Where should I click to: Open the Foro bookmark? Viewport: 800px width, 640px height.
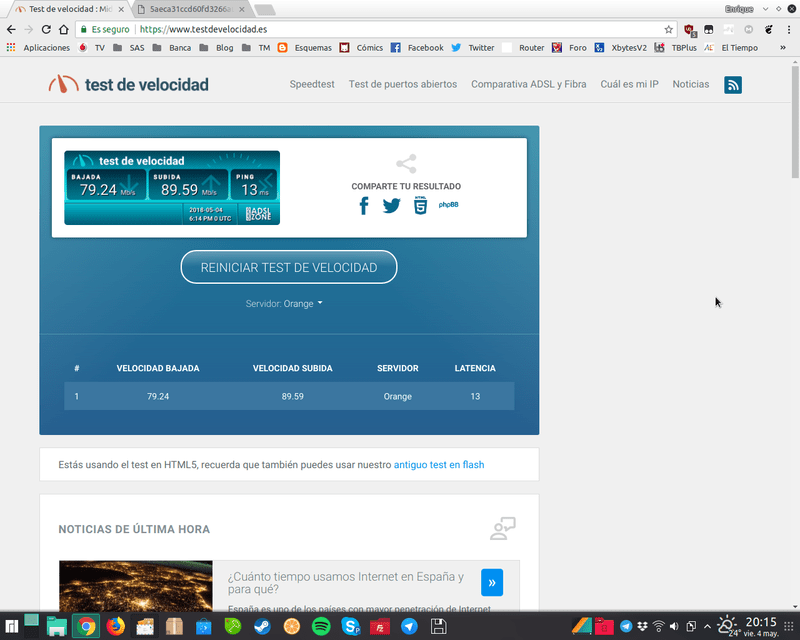coord(569,47)
